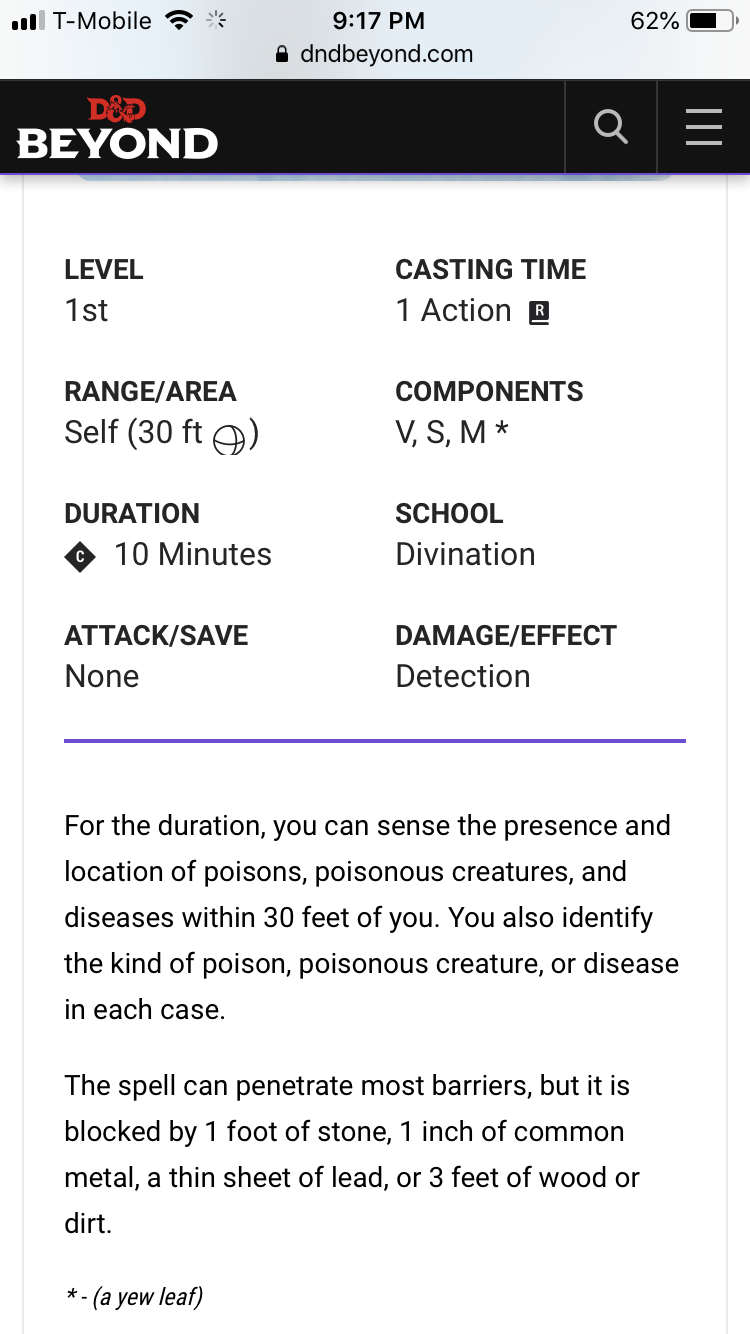Viewport: 750px width, 1334px height.
Task: Open the hamburger navigation menu
Action: (704, 127)
